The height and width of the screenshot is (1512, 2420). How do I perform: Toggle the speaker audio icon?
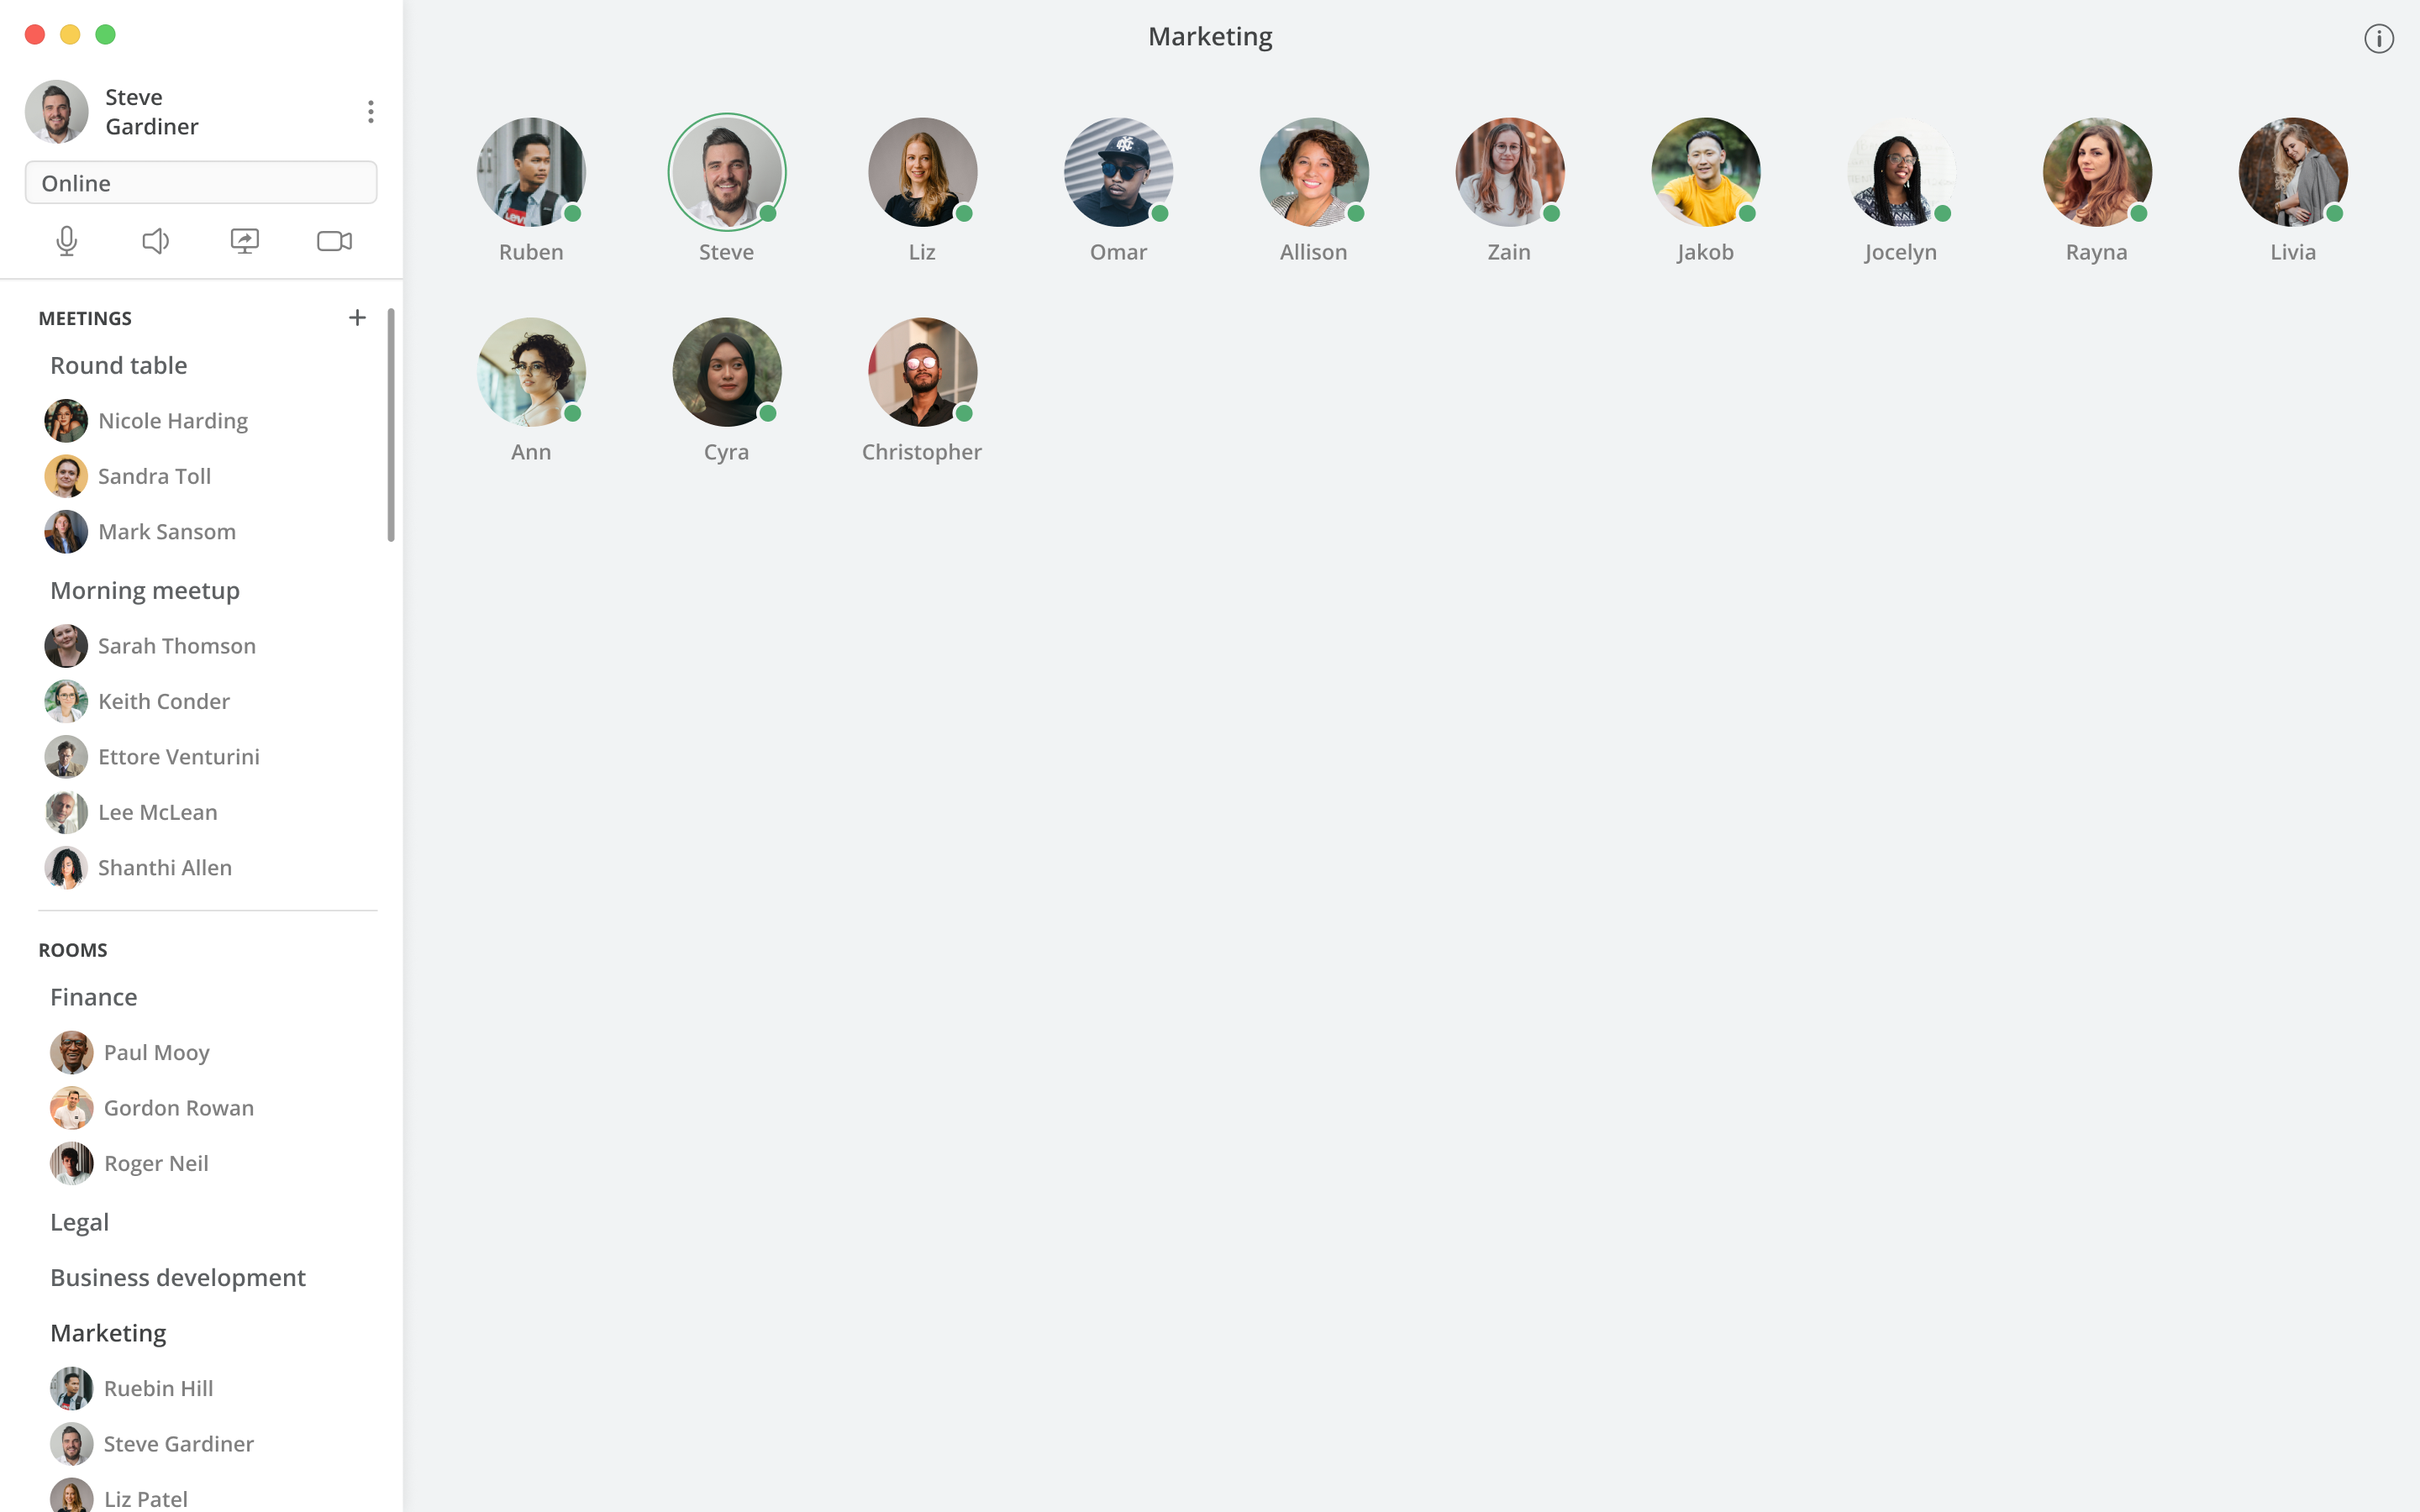[155, 241]
